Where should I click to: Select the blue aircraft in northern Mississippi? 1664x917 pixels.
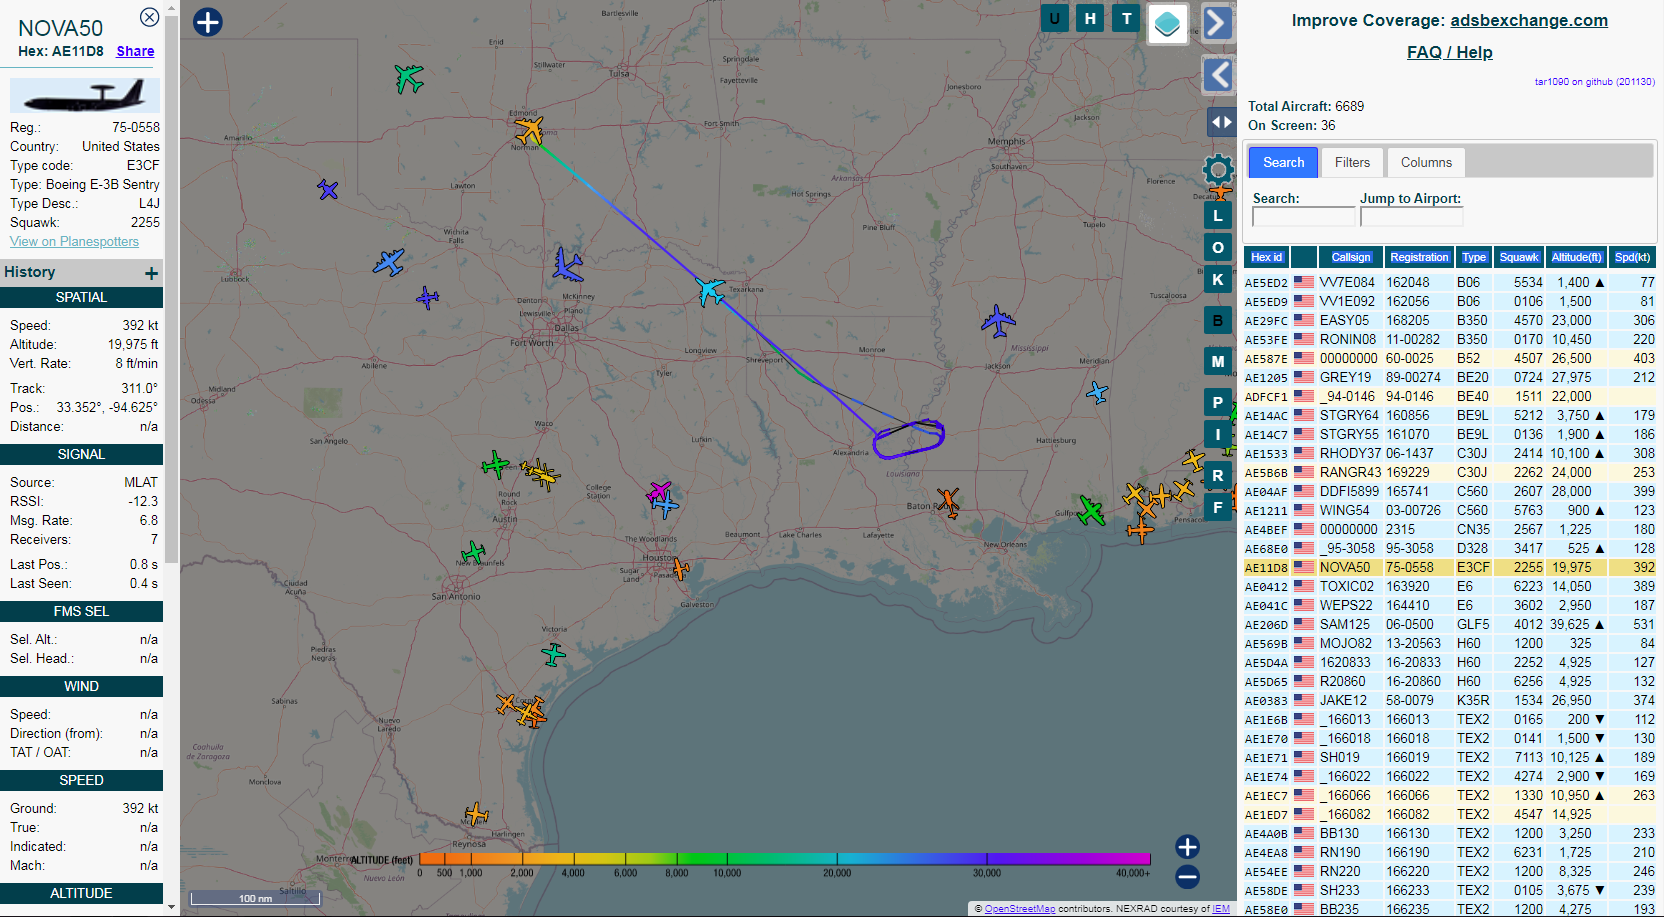(x=998, y=321)
